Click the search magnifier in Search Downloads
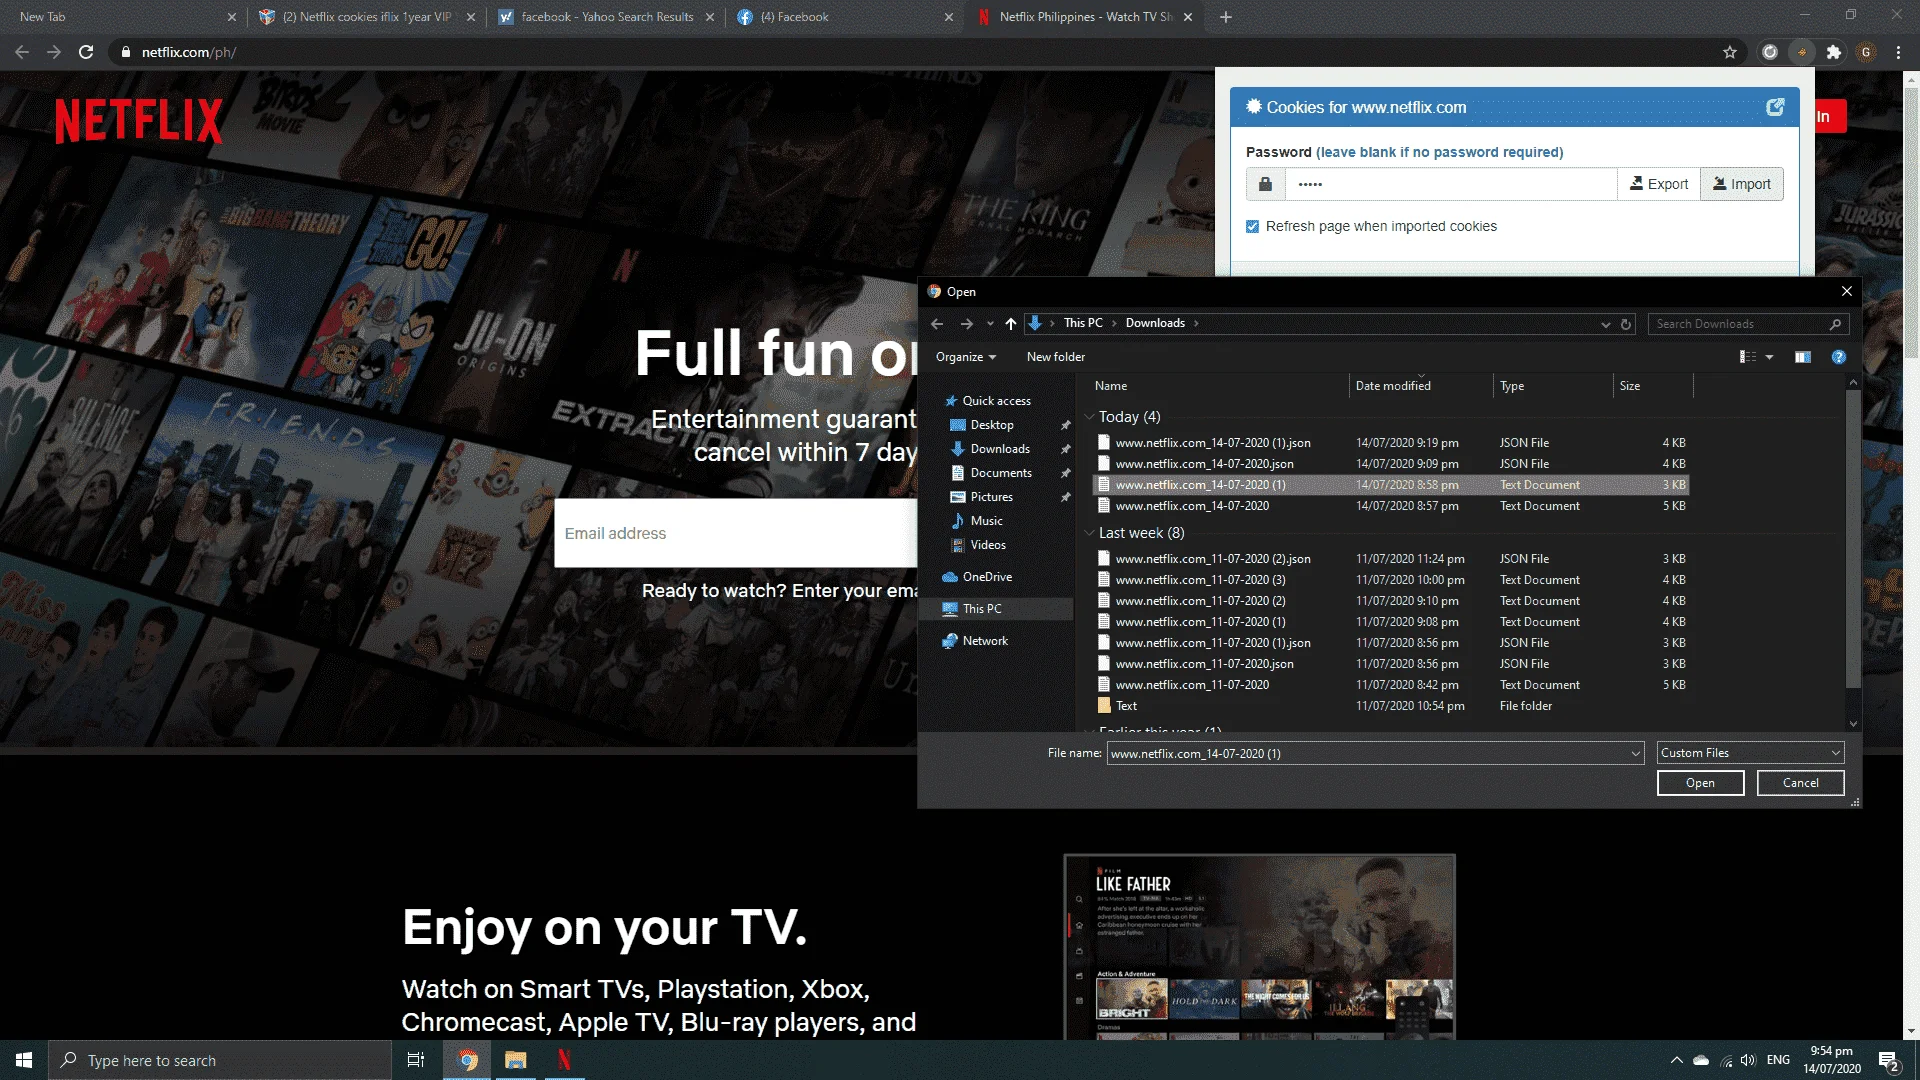The image size is (1920, 1080). click(1835, 324)
